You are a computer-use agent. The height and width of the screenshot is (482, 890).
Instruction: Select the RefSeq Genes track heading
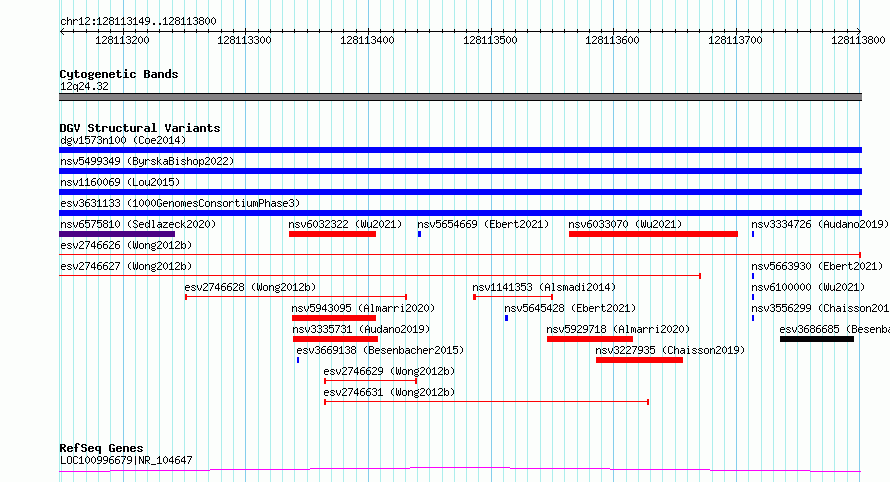tap(101, 448)
